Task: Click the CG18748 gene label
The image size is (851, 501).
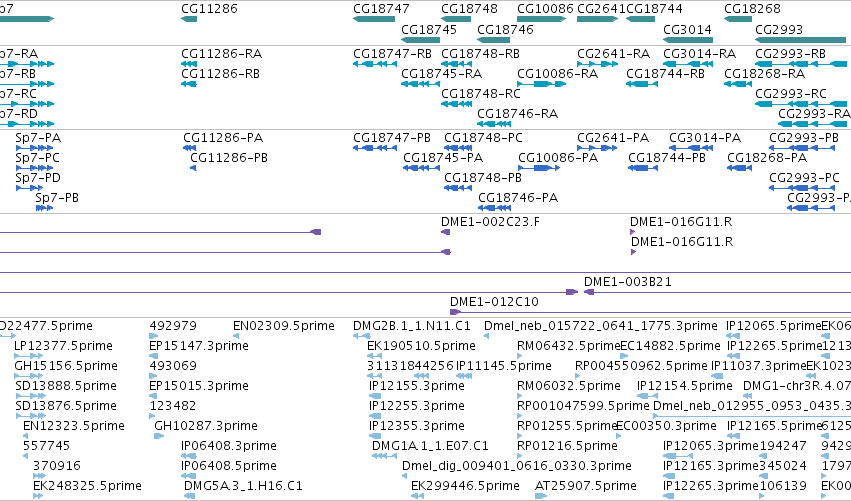Action: (x=469, y=9)
